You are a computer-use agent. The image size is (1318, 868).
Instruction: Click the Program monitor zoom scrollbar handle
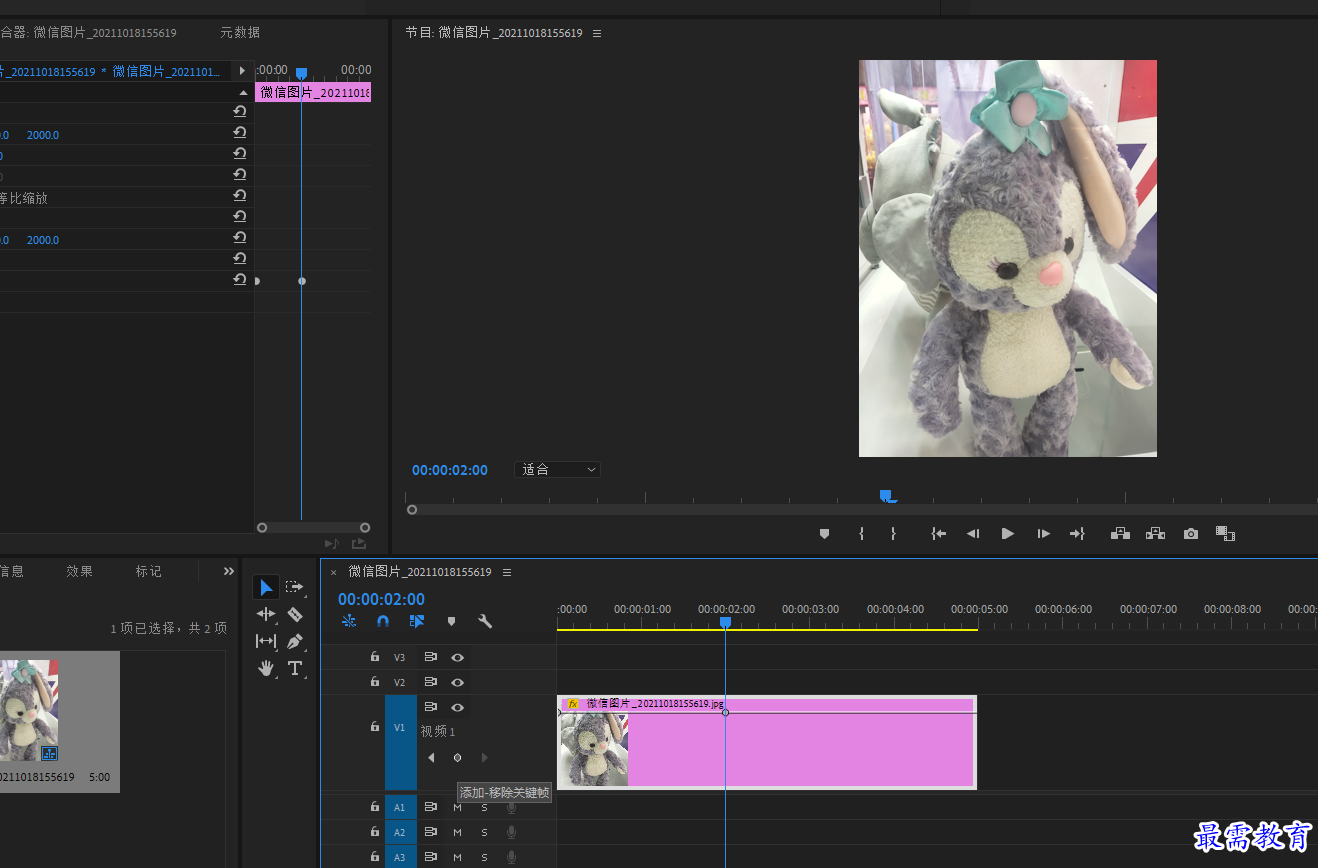click(x=411, y=509)
